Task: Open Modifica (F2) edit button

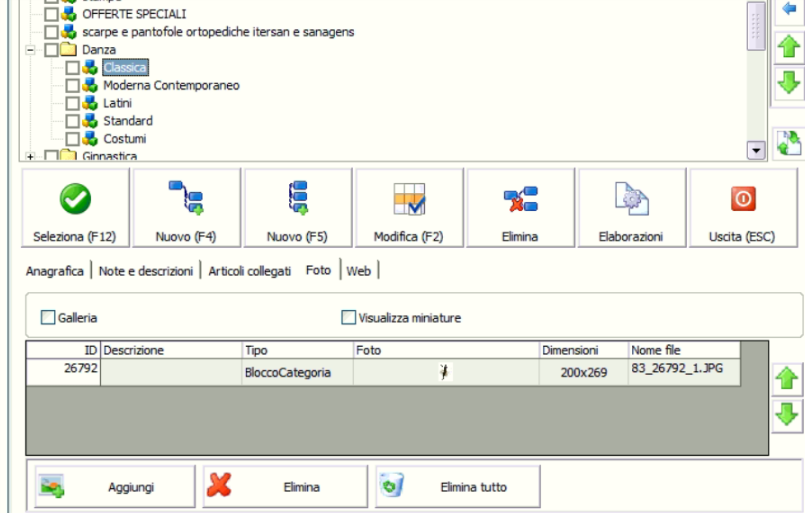Action: click(x=409, y=208)
